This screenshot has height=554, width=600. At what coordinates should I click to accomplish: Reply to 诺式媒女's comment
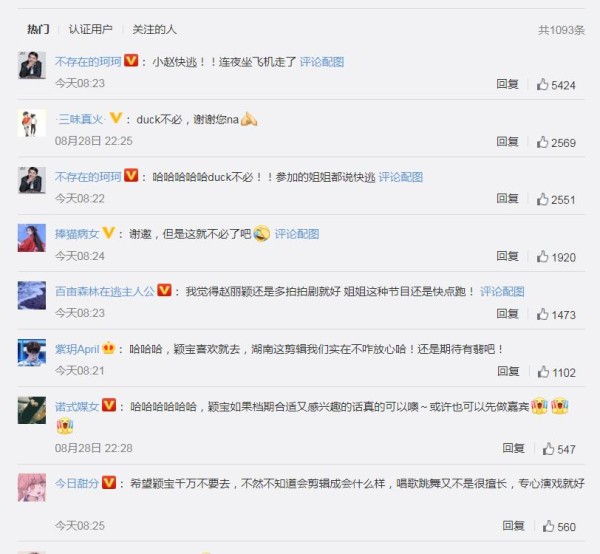click(513, 448)
